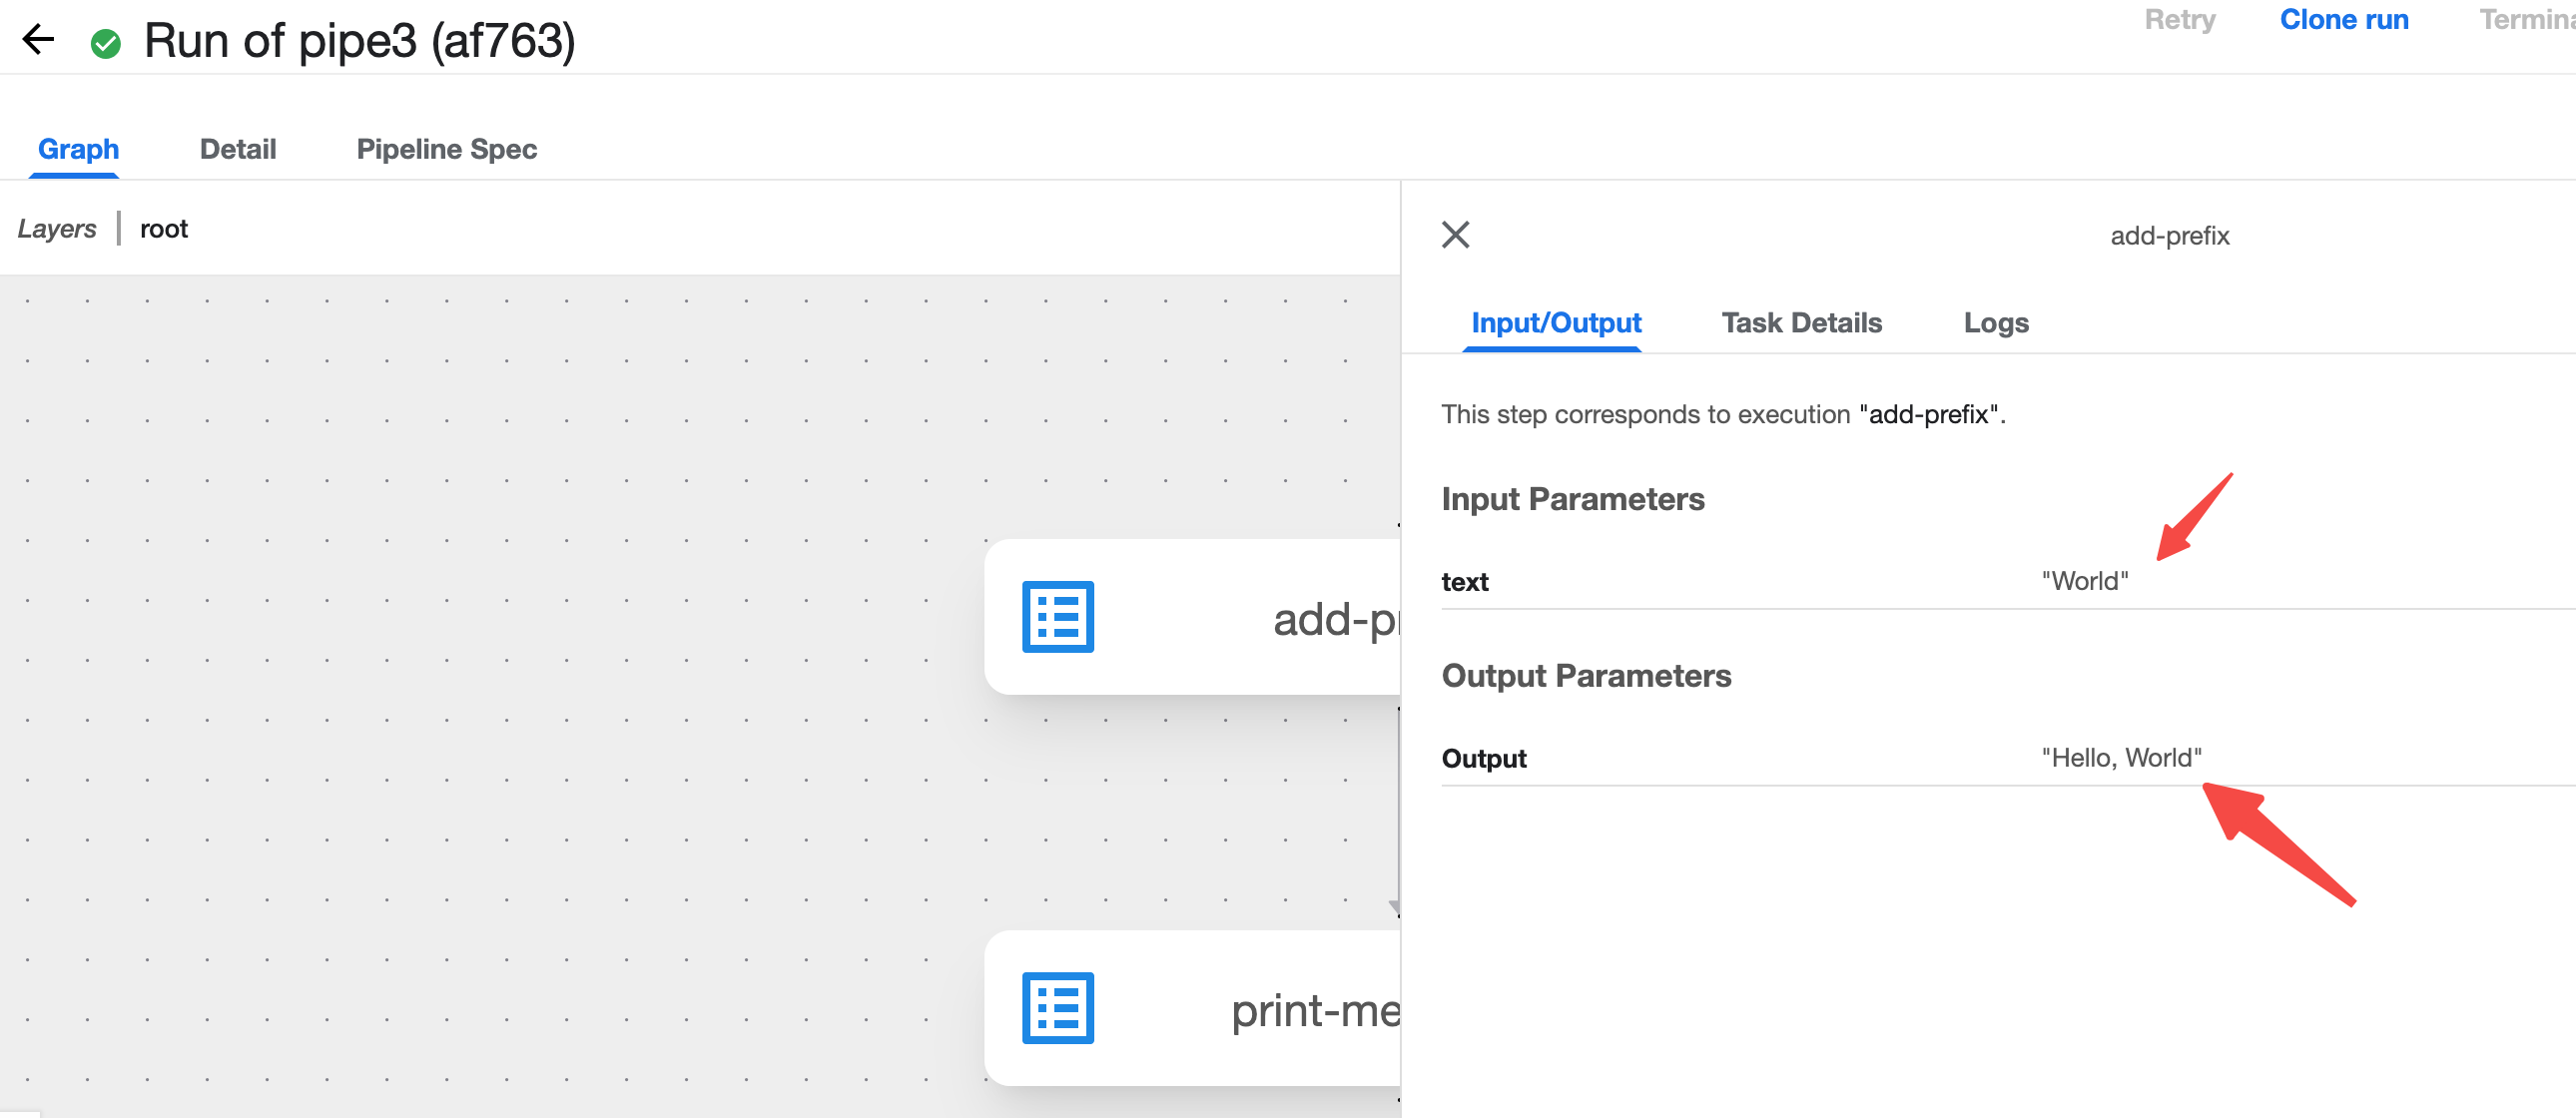Open the Task Details tab
Image resolution: width=2576 pixels, height=1118 pixels.
1801,323
